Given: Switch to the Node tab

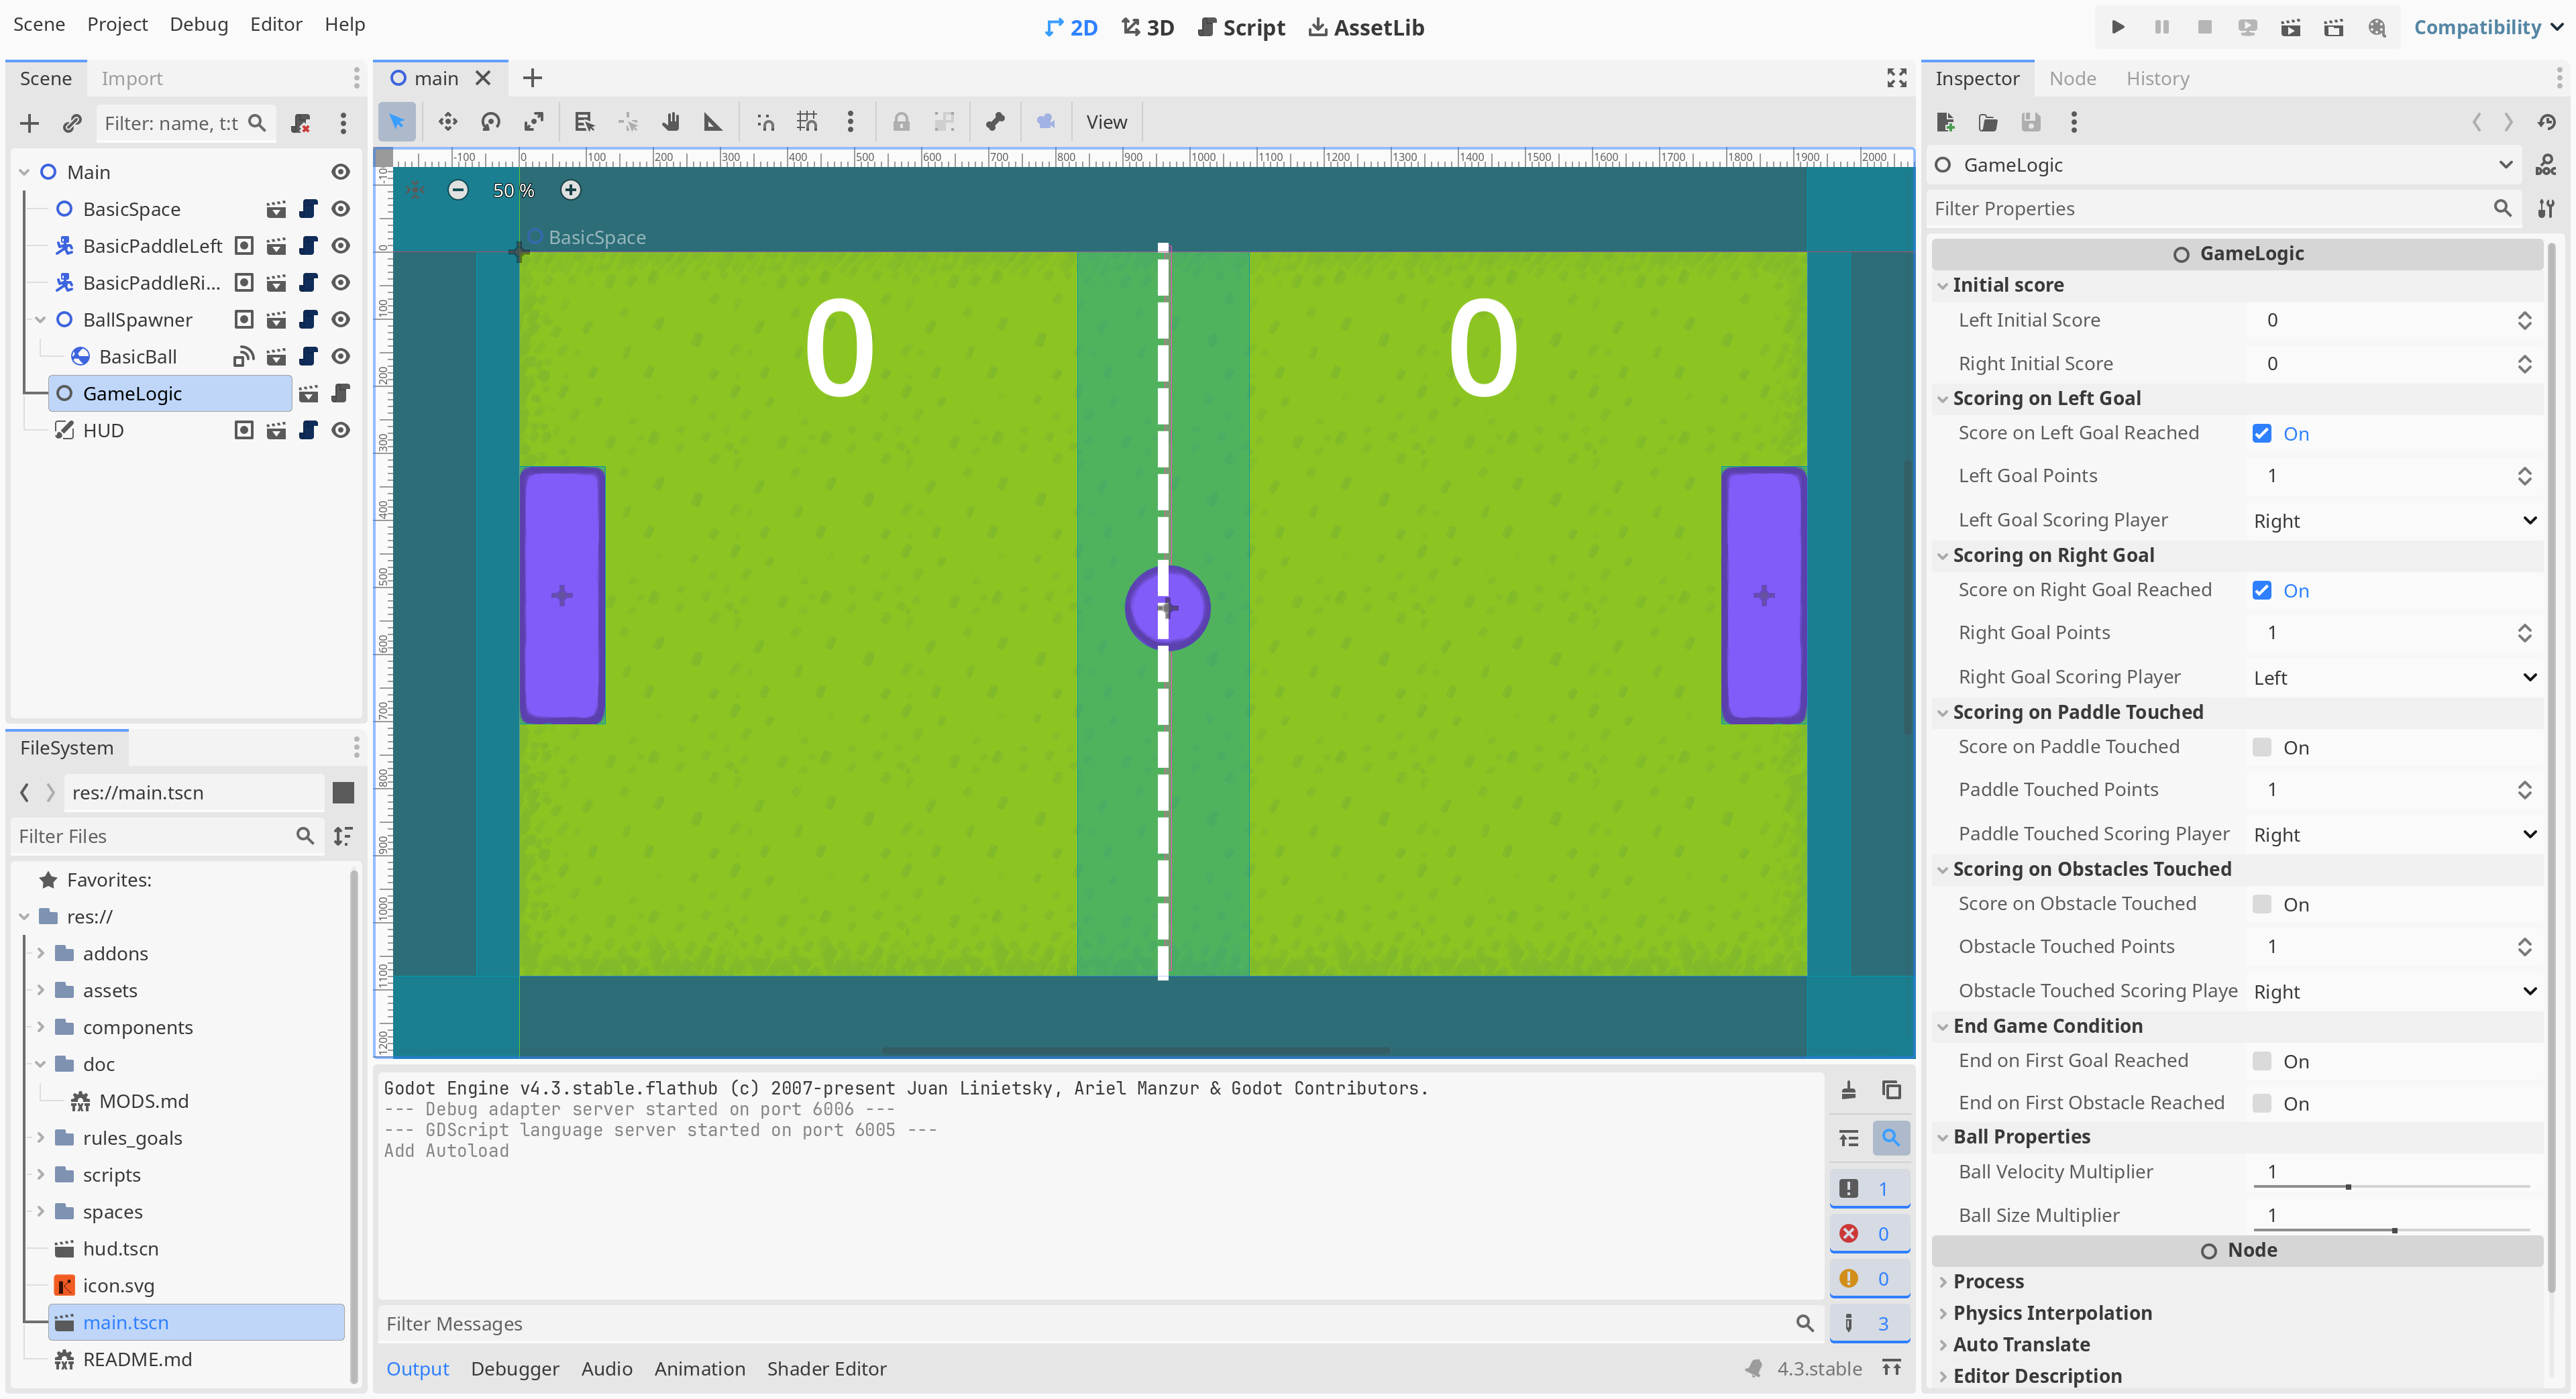Looking at the screenshot, I should click(x=2072, y=78).
